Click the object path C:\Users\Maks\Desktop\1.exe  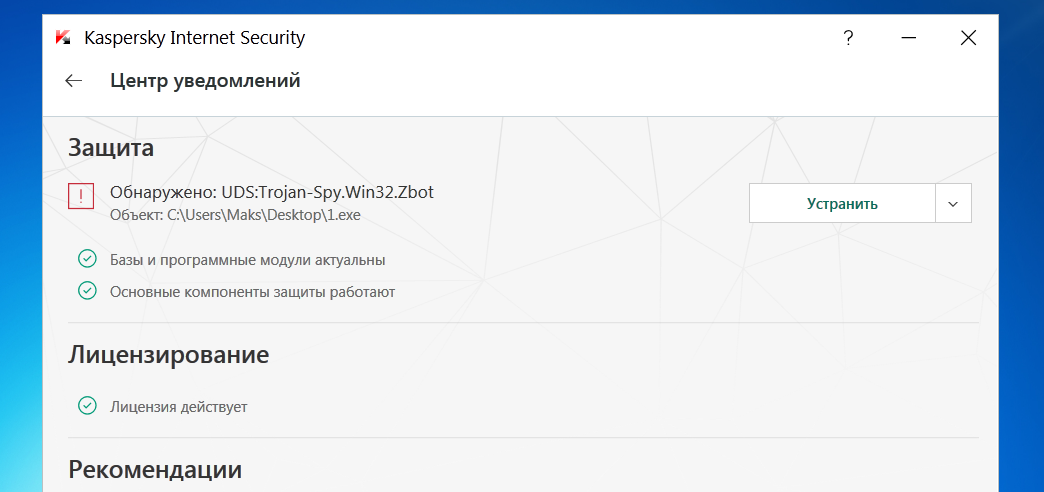tap(235, 215)
